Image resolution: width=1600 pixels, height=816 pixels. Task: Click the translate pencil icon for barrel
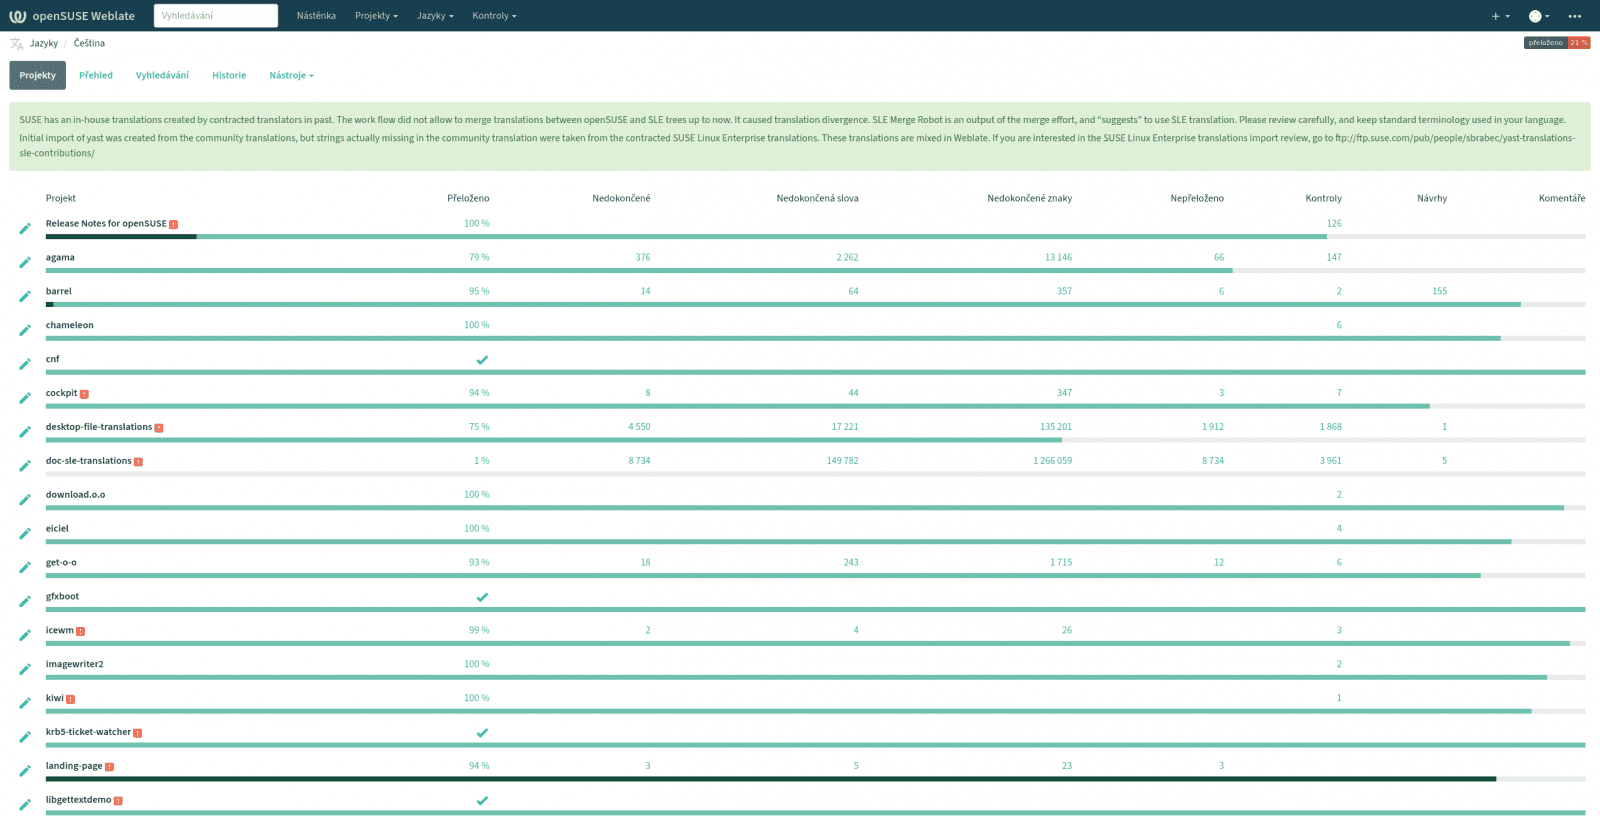point(25,297)
